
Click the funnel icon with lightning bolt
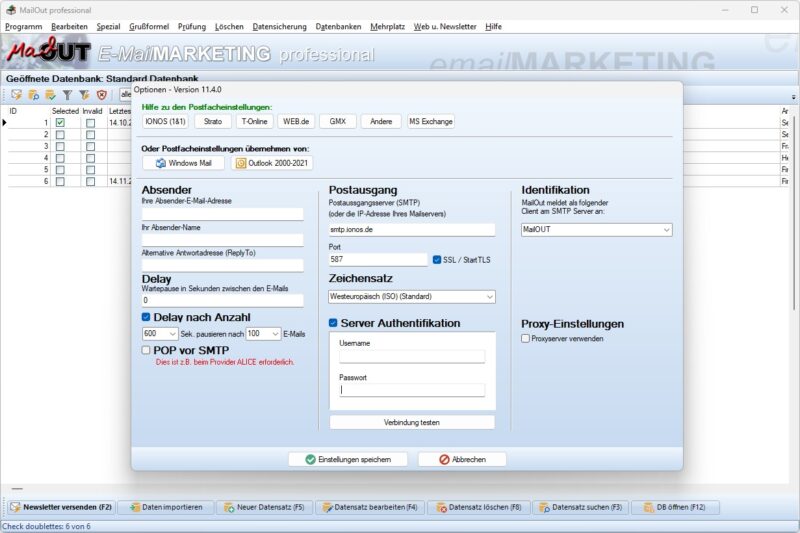[84, 95]
